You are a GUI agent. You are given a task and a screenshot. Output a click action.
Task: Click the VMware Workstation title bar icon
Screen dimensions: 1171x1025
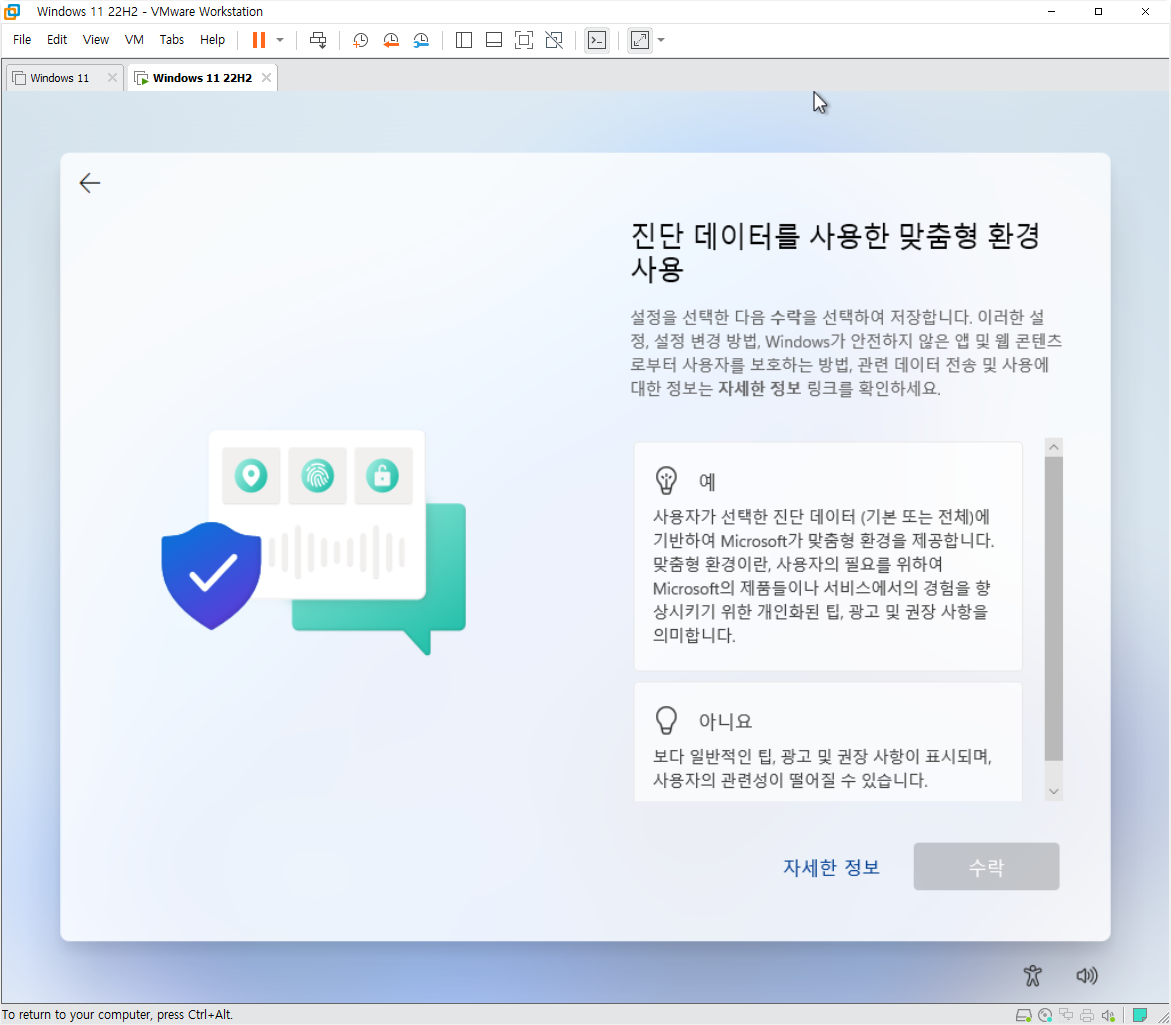point(13,11)
